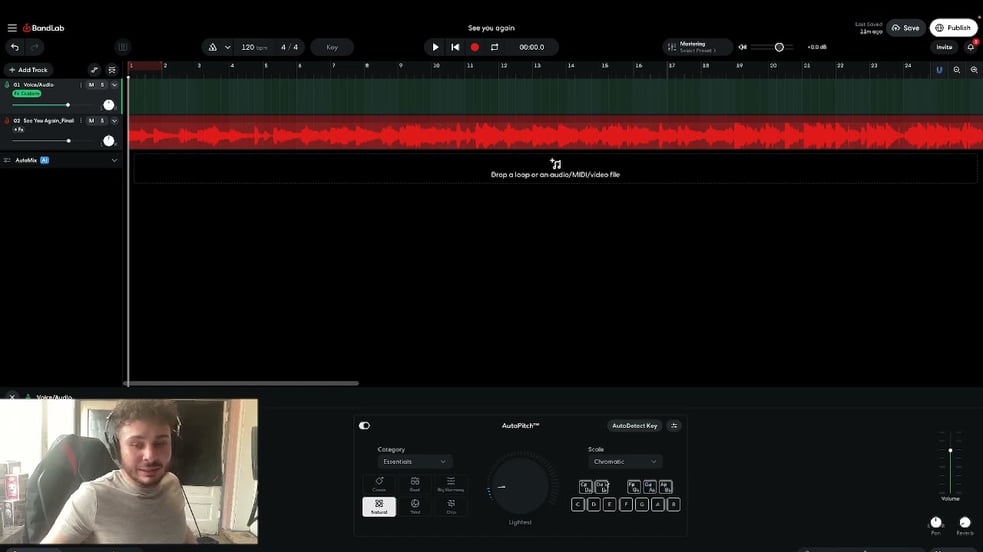This screenshot has width=983, height=552.
Task: Click the AutoPitch strength knob
Action: (x=520, y=485)
